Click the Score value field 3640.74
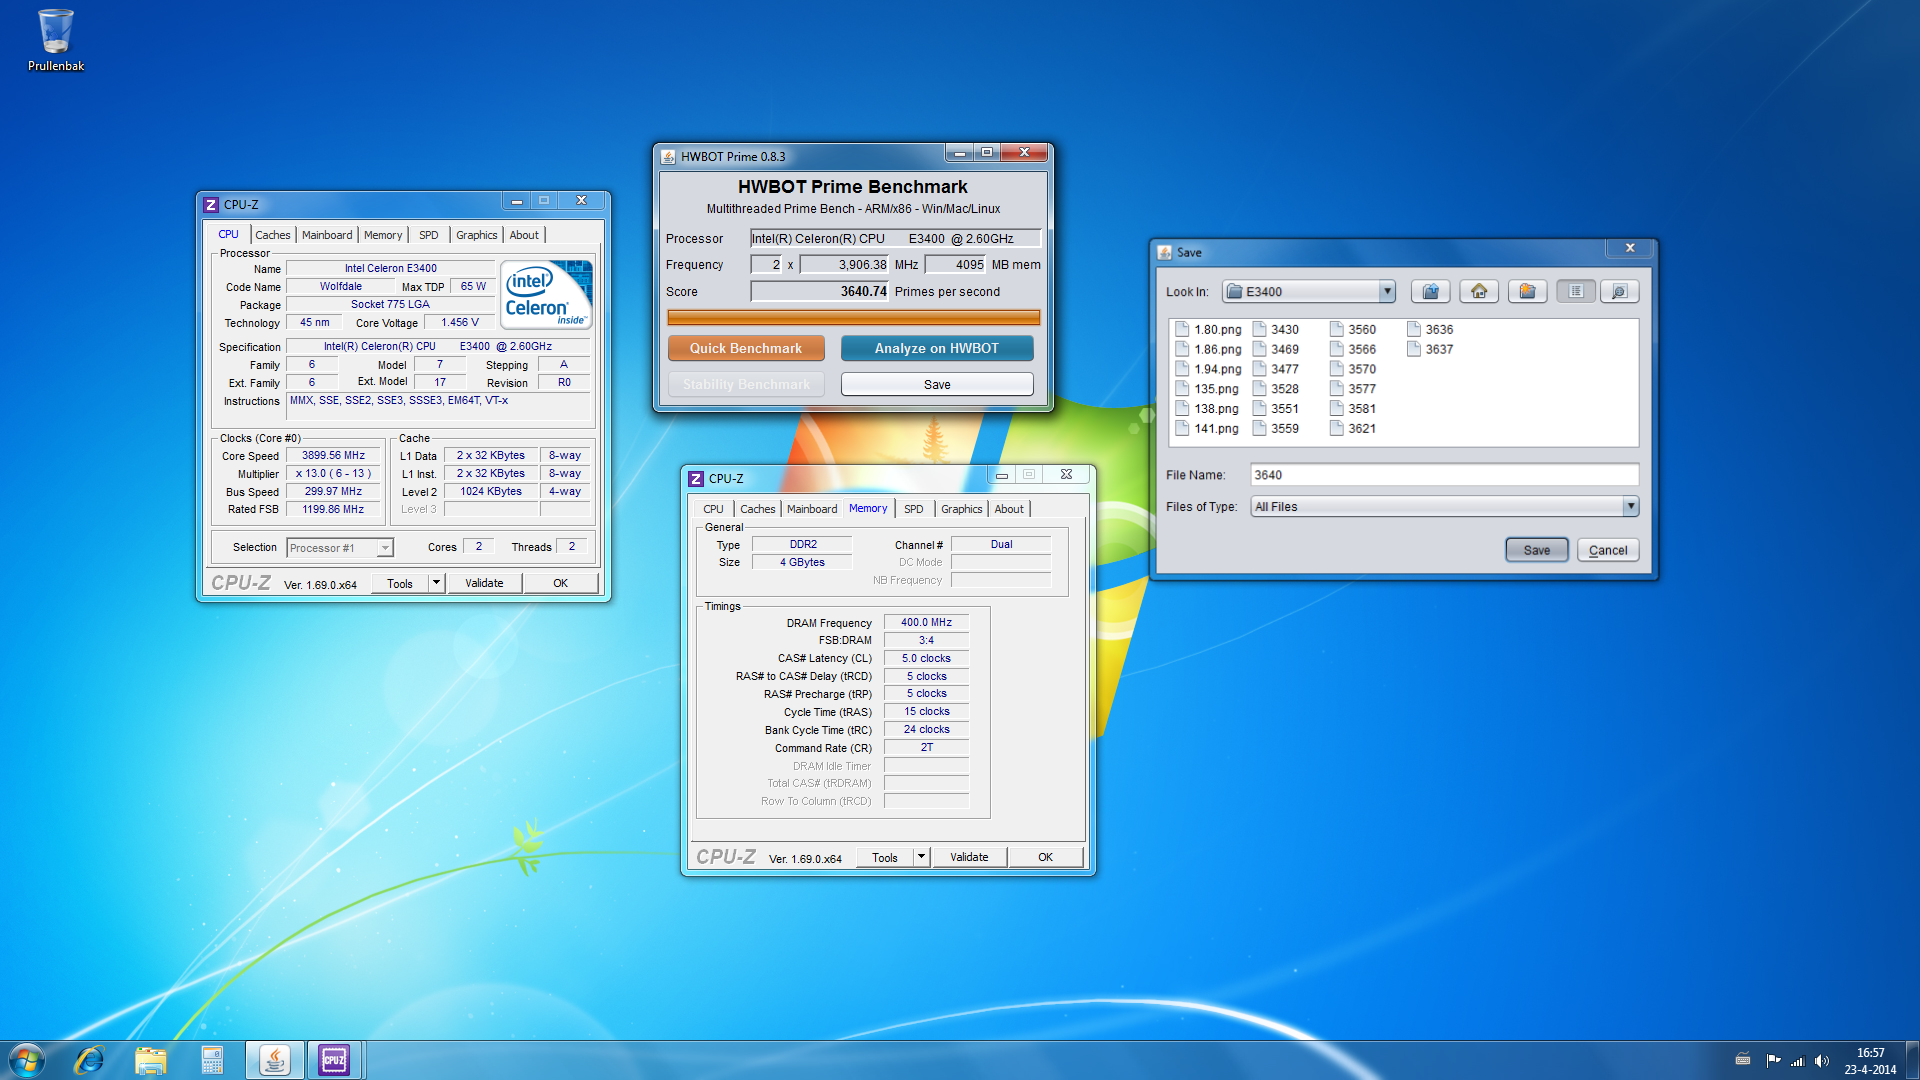This screenshot has width=1920, height=1080. (820, 291)
